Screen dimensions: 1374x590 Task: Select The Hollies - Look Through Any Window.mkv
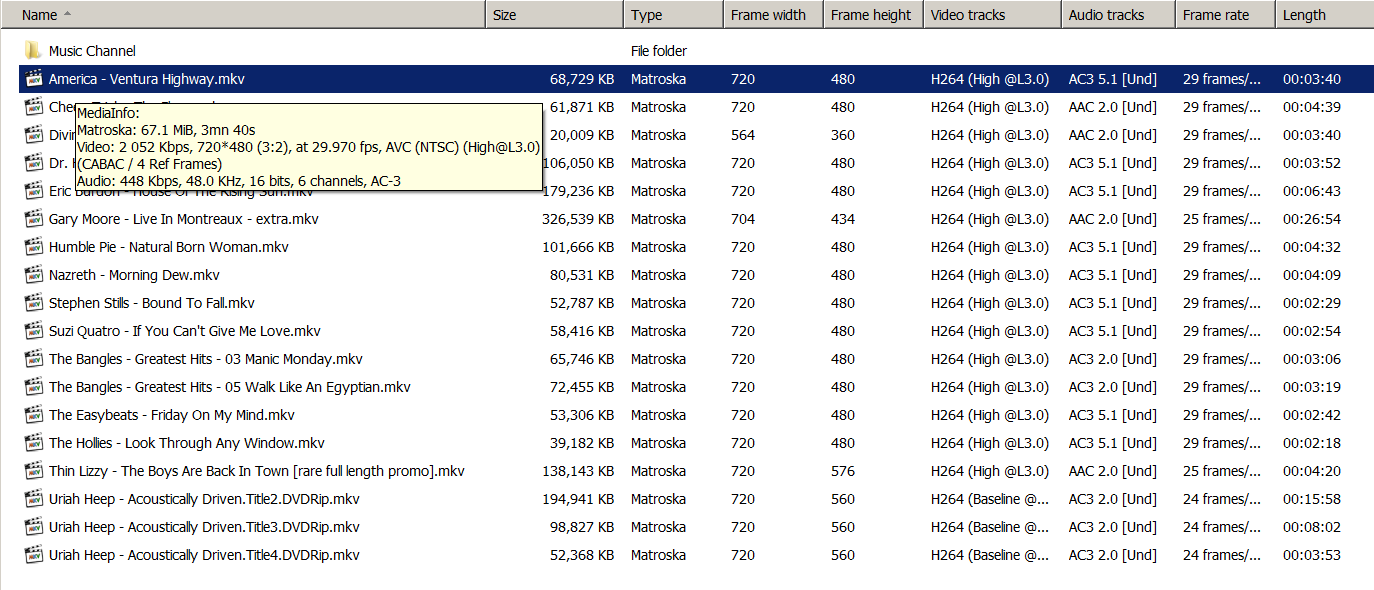click(x=187, y=443)
